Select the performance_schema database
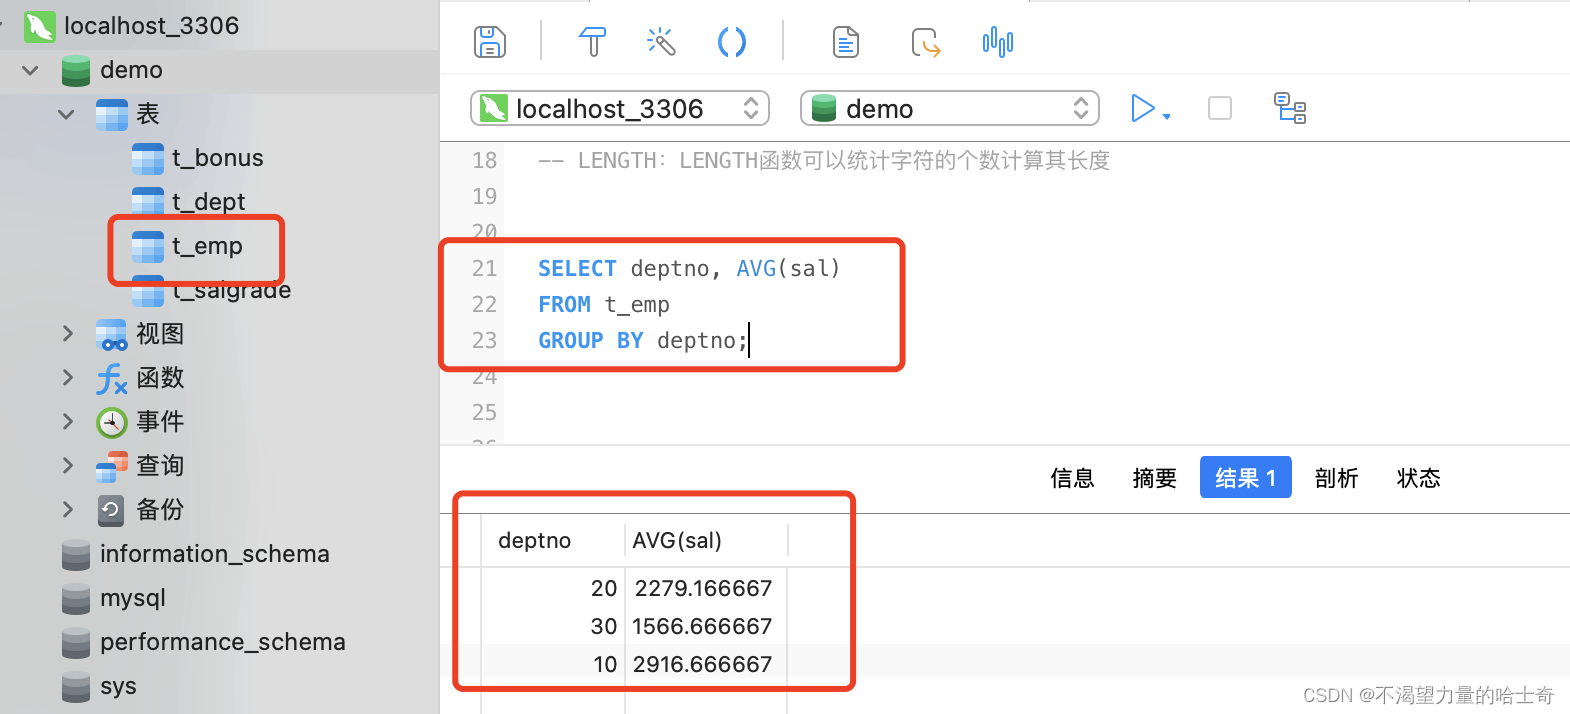 pos(223,642)
